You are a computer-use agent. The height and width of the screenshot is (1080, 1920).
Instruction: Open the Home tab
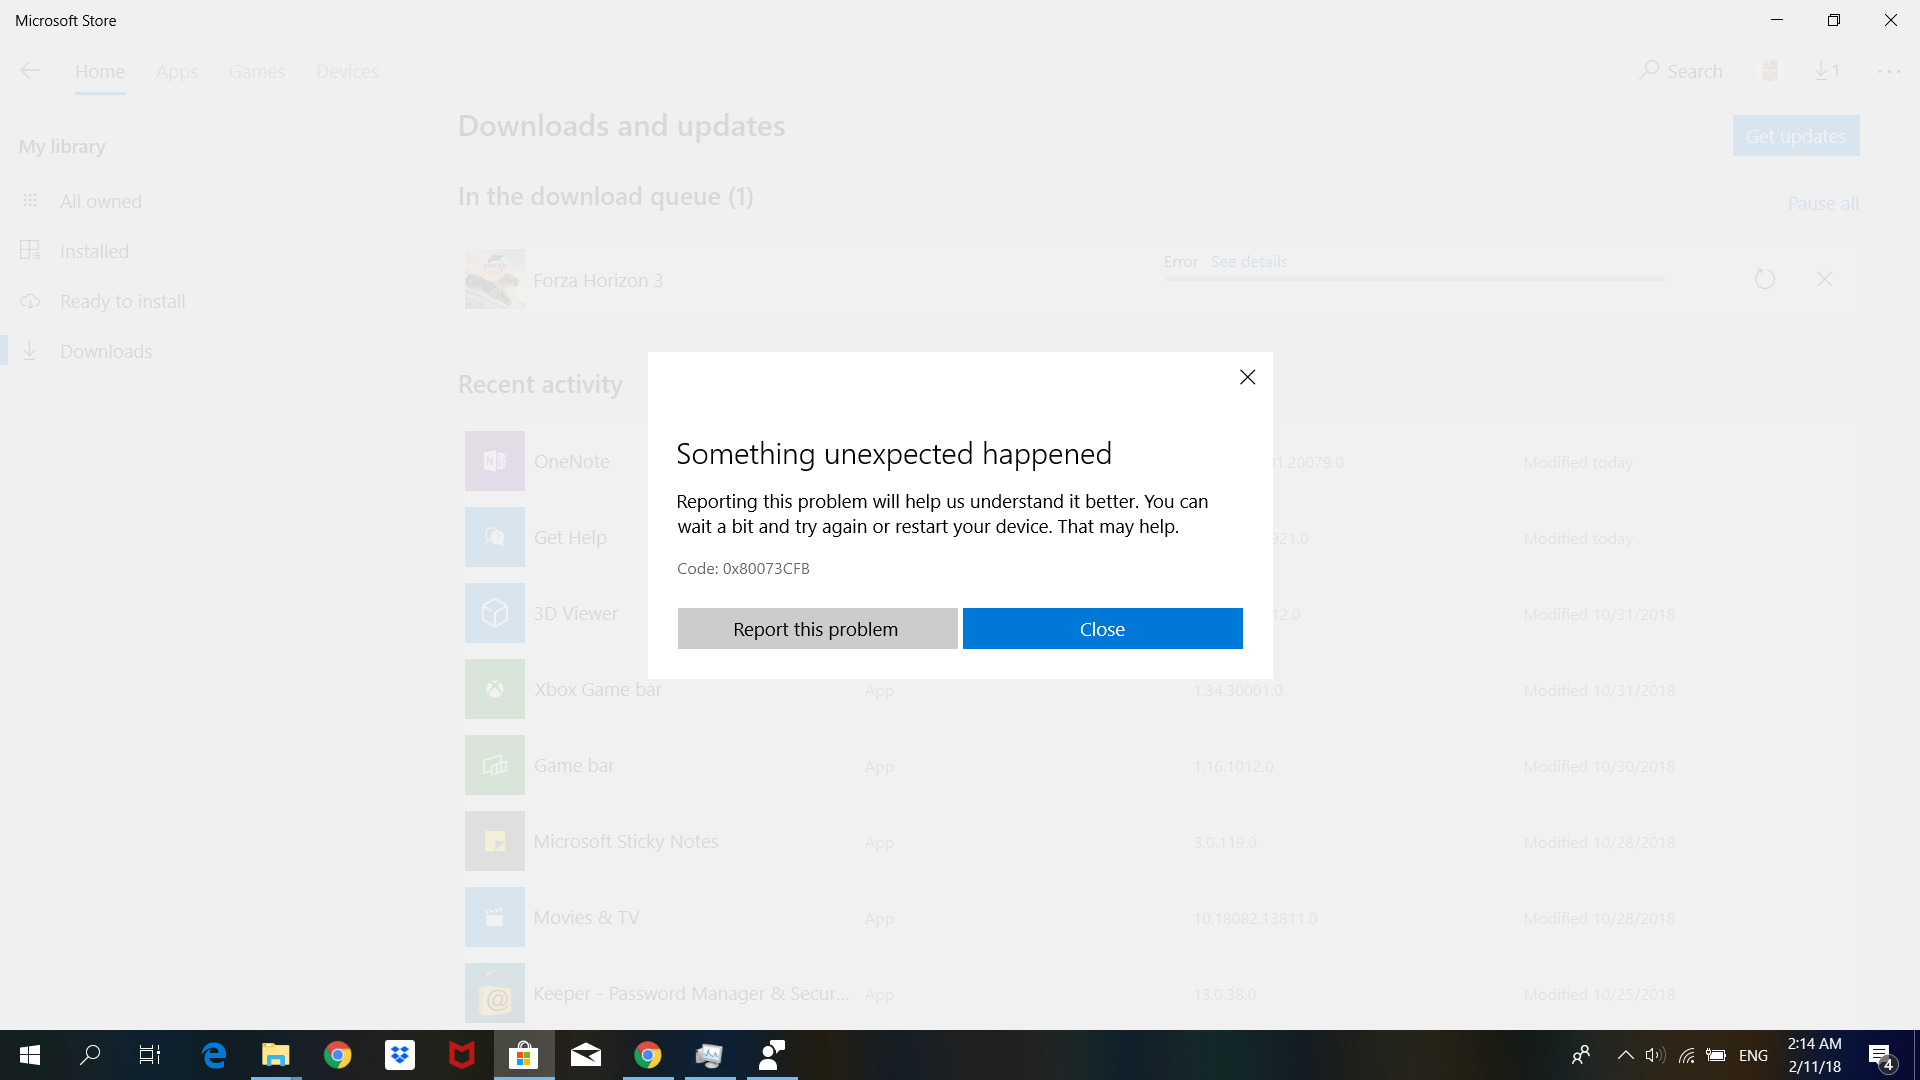pyautogui.click(x=100, y=71)
